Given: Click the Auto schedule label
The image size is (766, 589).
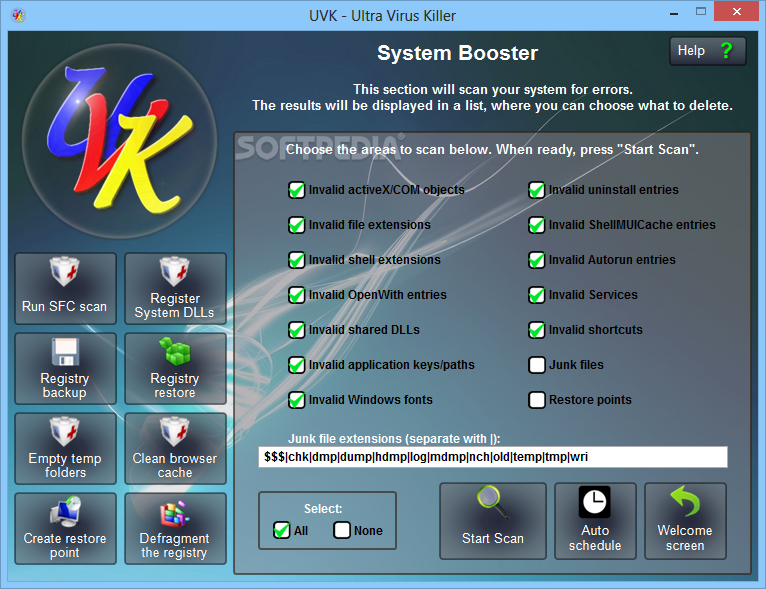Looking at the screenshot, I should point(595,538).
